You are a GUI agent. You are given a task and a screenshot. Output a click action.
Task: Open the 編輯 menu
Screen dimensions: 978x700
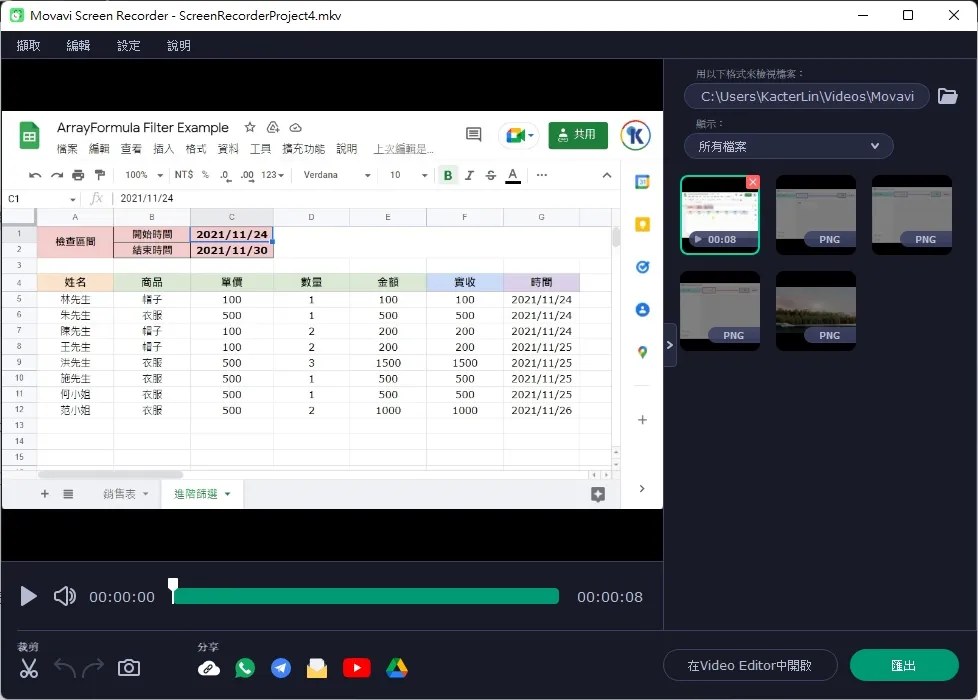click(x=79, y=46)
